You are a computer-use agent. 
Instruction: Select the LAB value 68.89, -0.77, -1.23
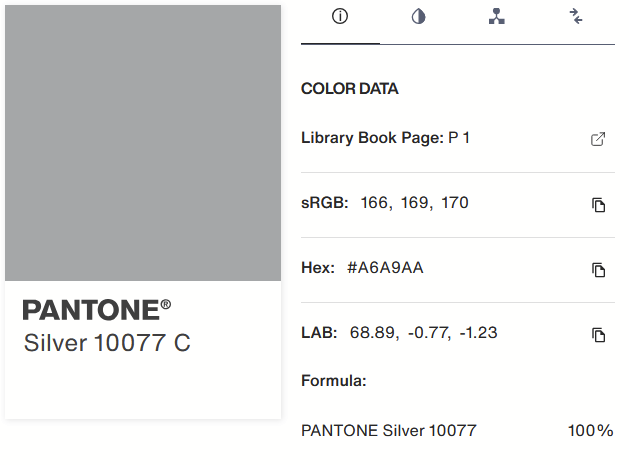(424, 333)
